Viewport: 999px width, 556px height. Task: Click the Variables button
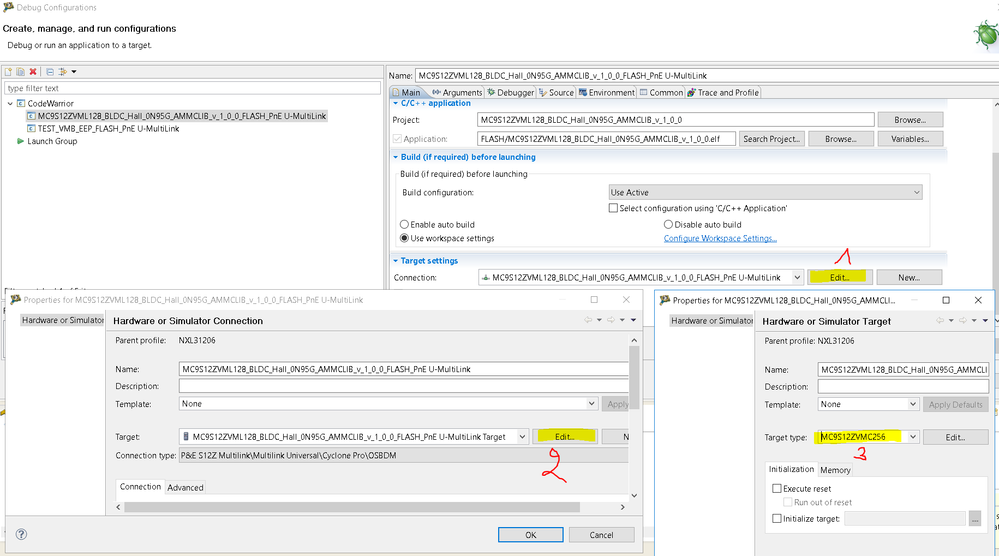(910, 139)
